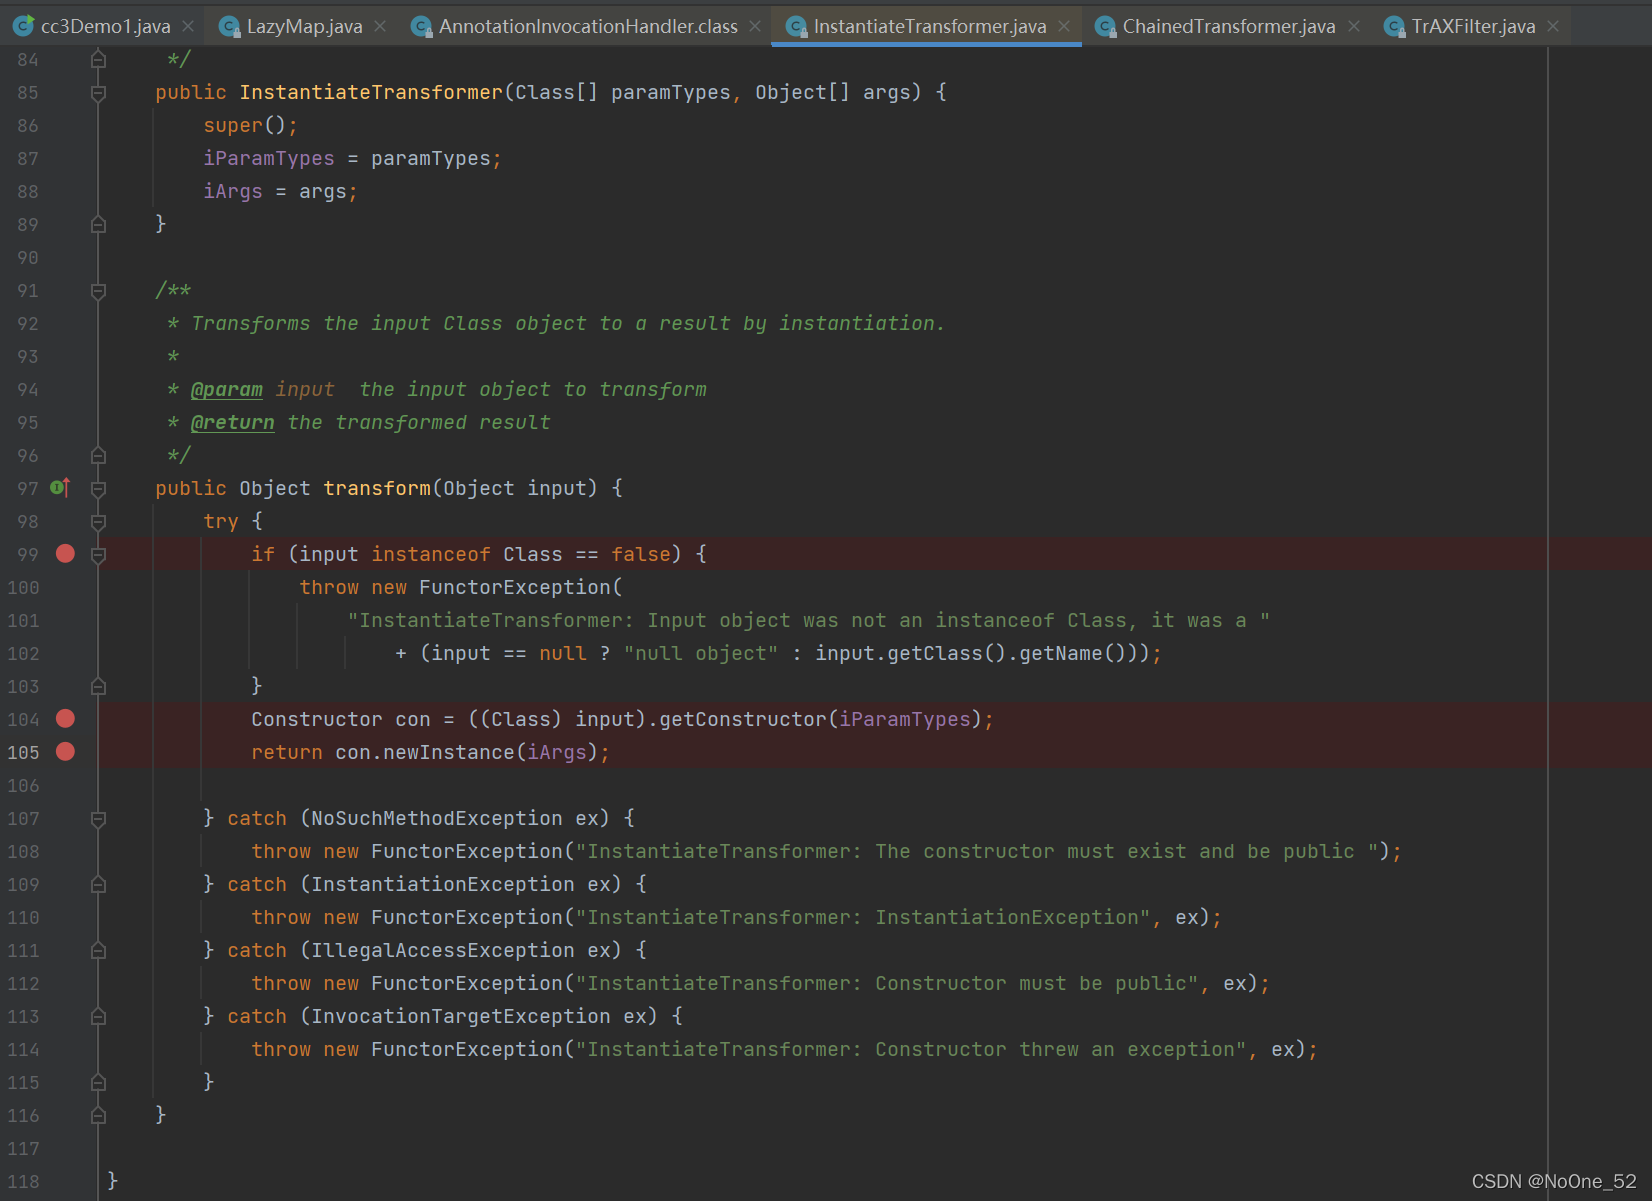Viewport: 1652px width, 1201px height.
Task: Click AnnotationInvocationHandler.class file icon
Action: [x=421, y=27]
